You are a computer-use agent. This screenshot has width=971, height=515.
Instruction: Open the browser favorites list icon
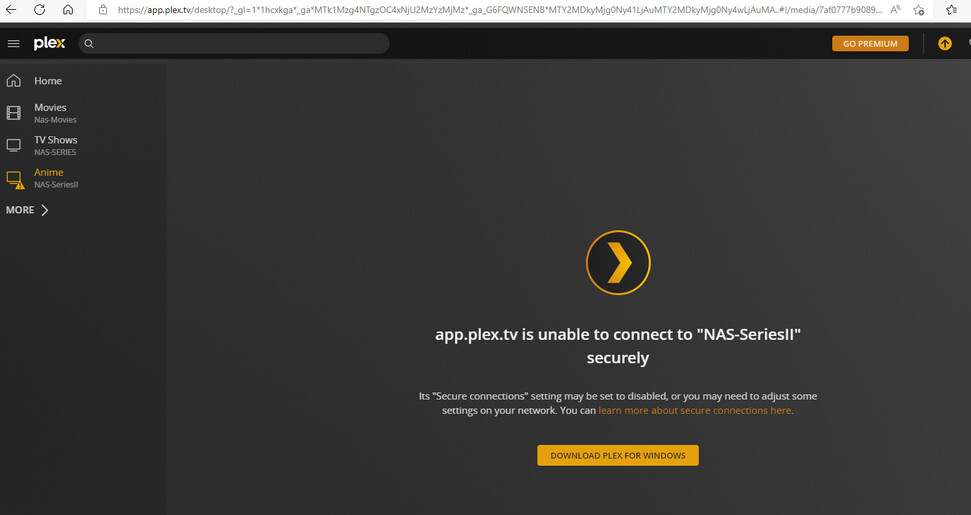coord(952,9)
